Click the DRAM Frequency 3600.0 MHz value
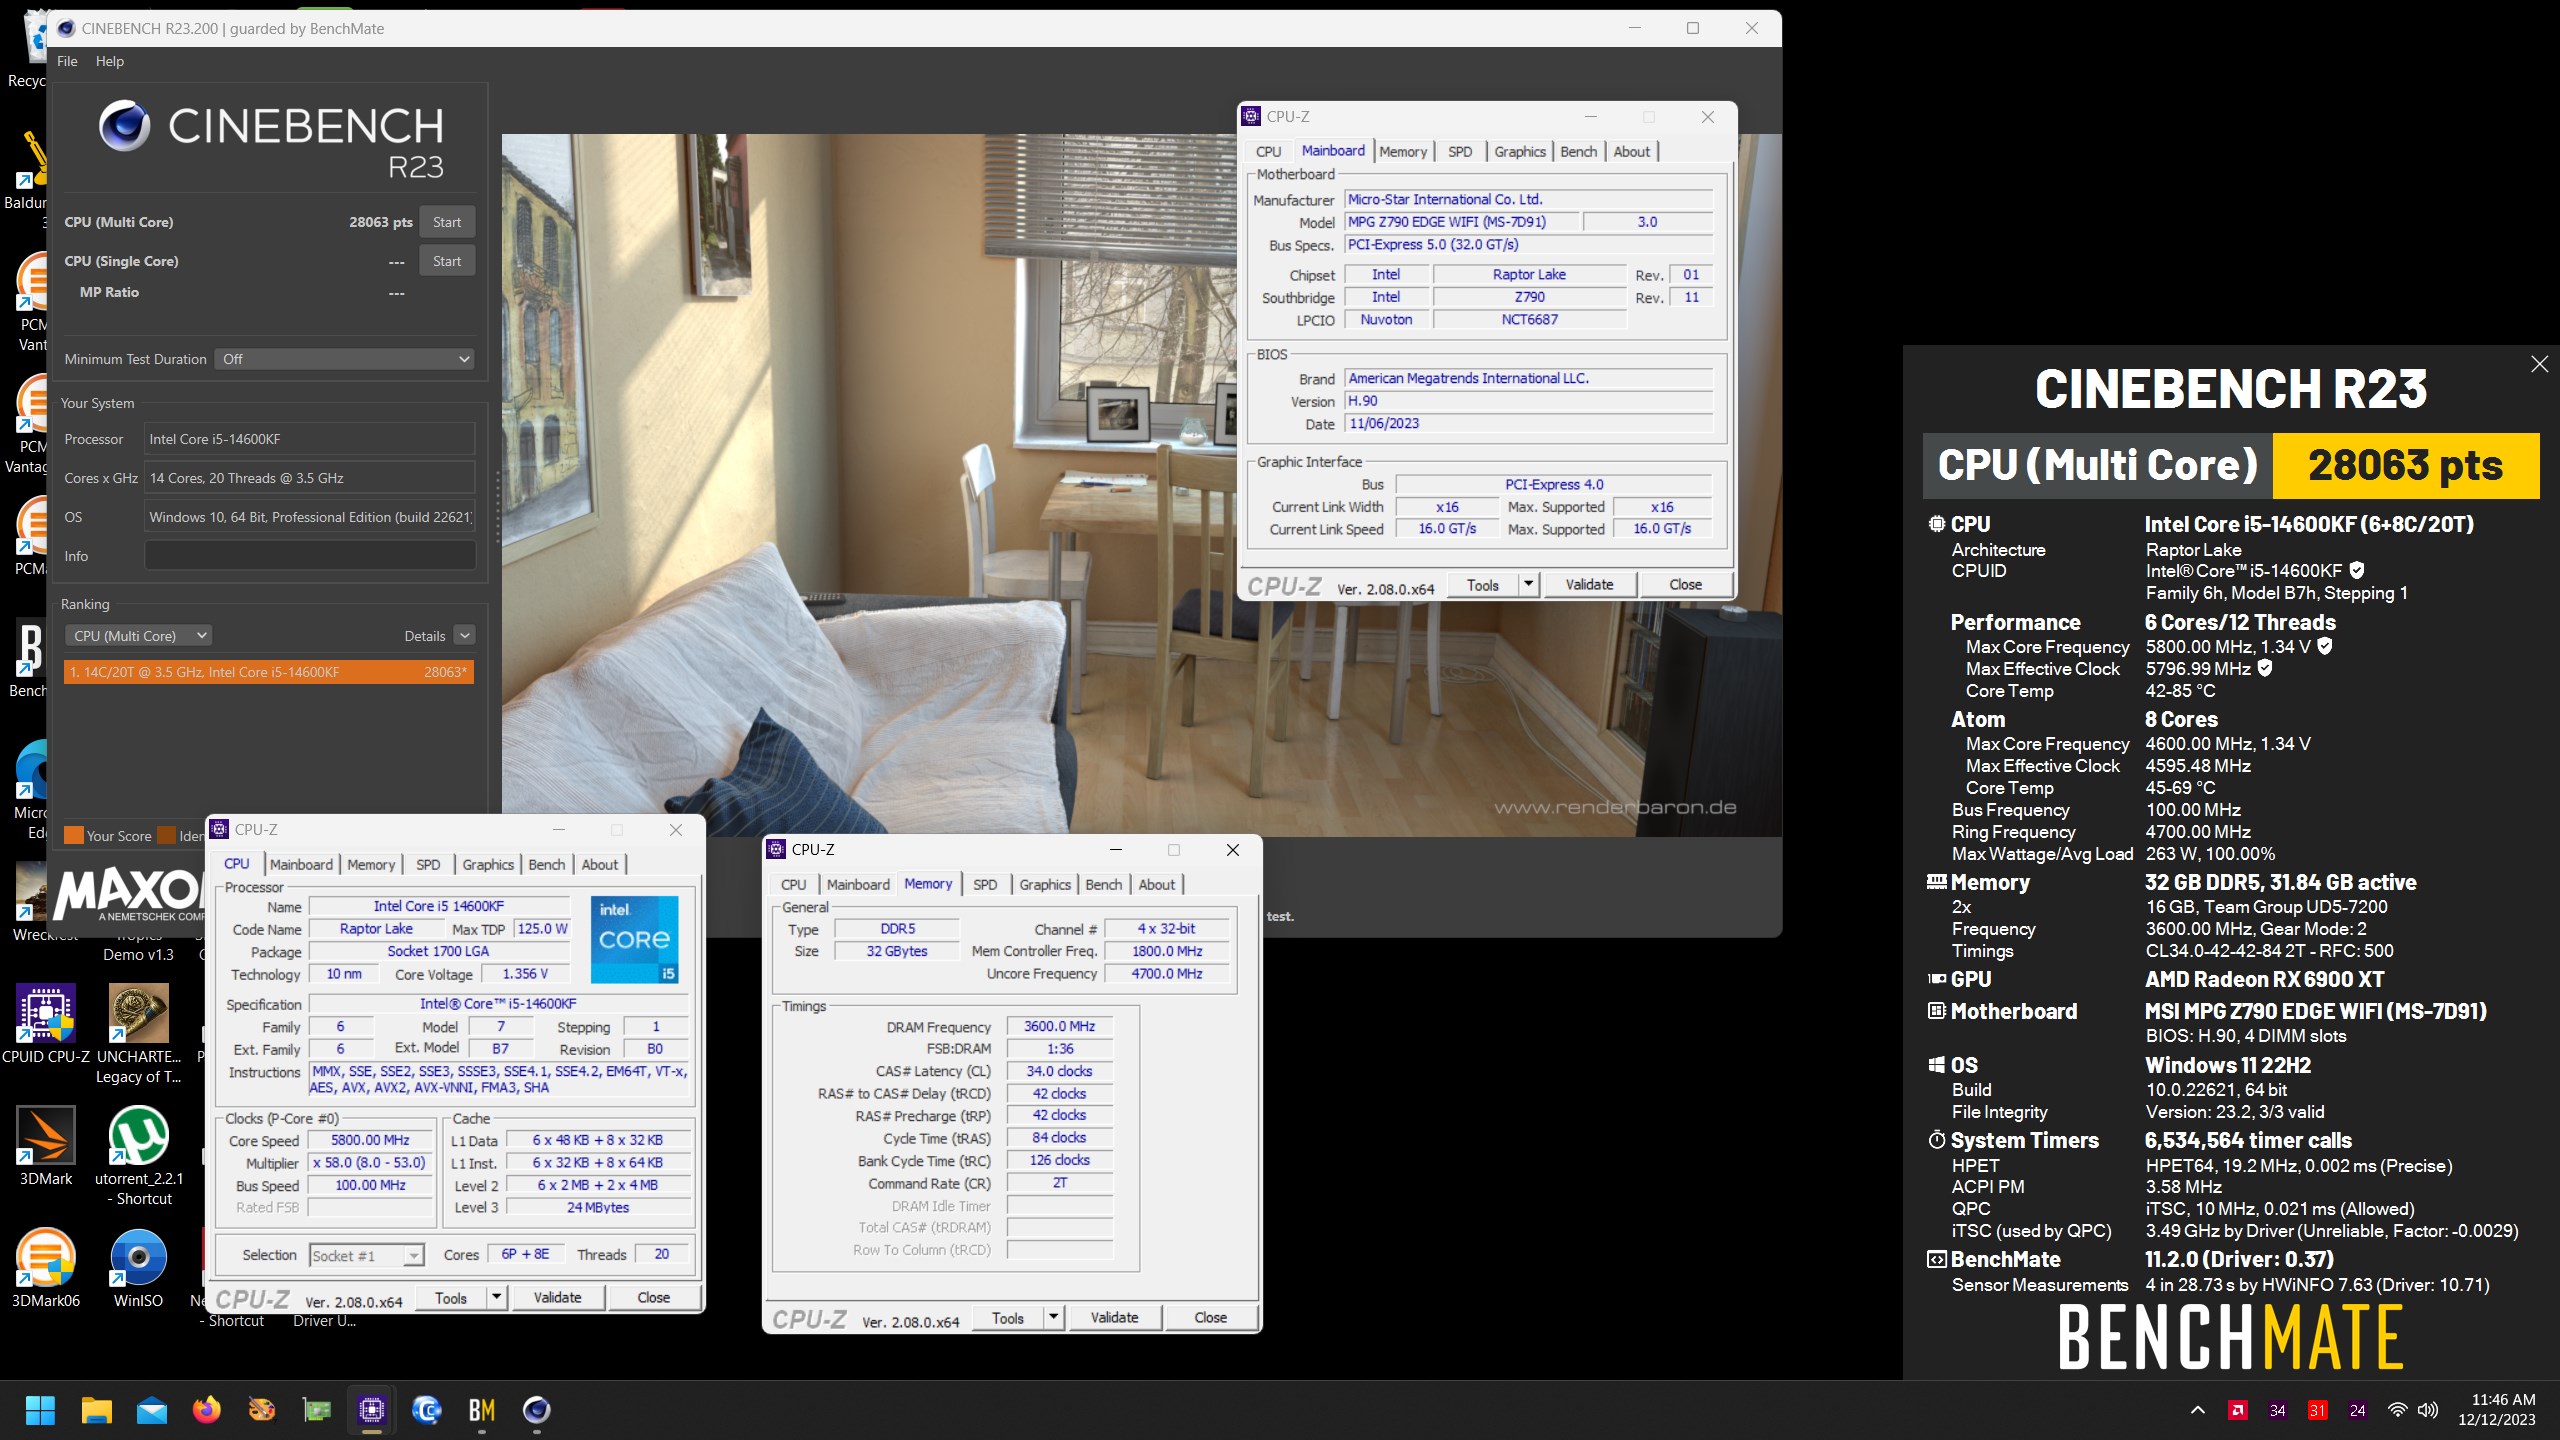This screenshot has height=1440, width=2560. point(1059,1026)
